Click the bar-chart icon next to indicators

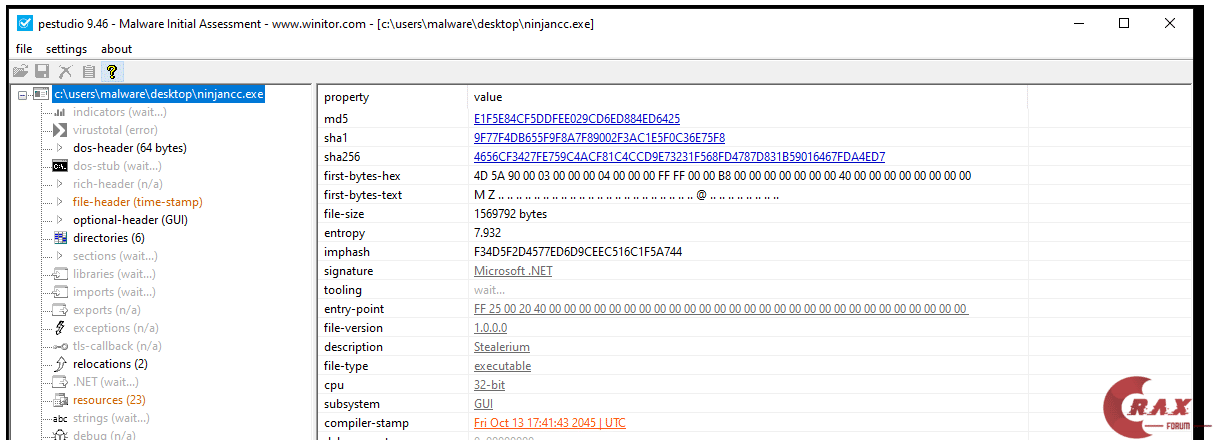coord(61,112)
